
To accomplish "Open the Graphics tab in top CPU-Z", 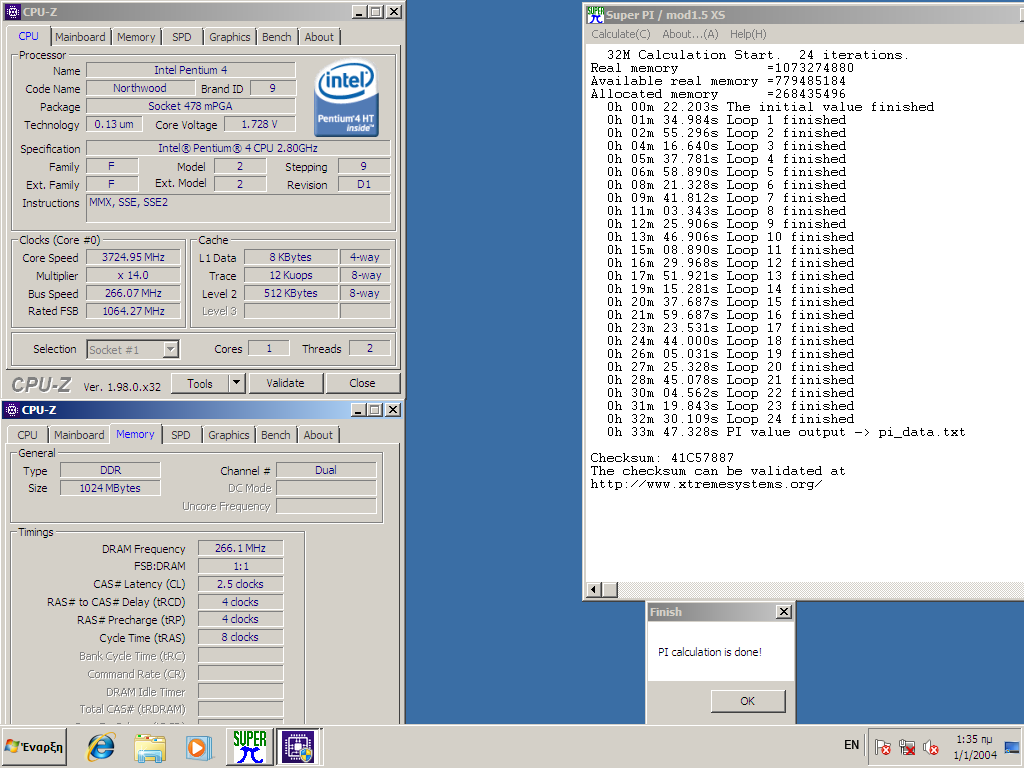I will click(x=229, y=37).
